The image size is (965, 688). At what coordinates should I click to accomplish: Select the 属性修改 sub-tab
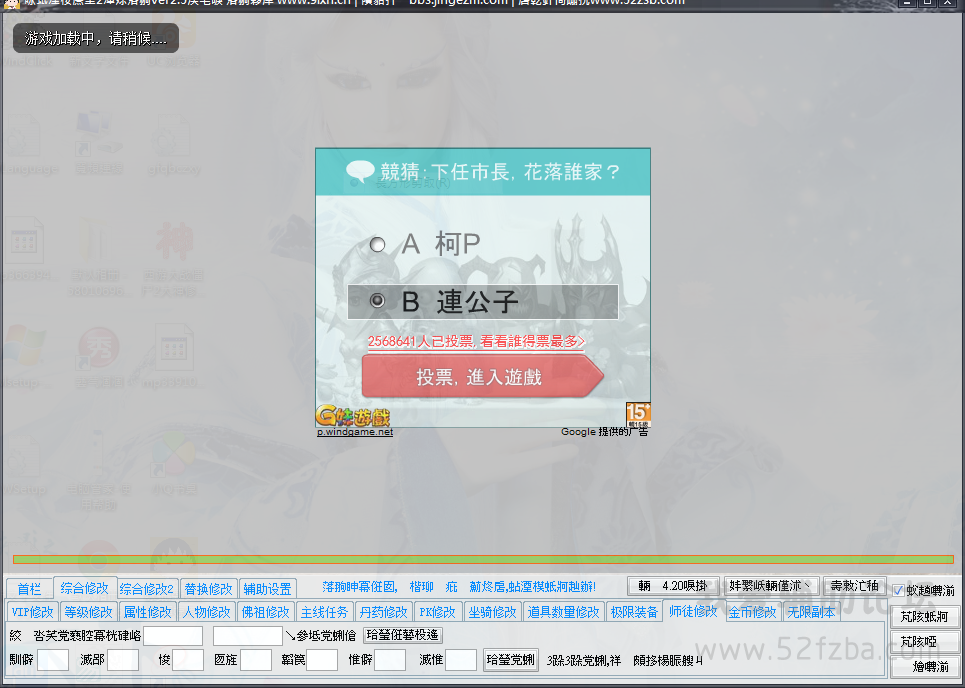[148, 612]
